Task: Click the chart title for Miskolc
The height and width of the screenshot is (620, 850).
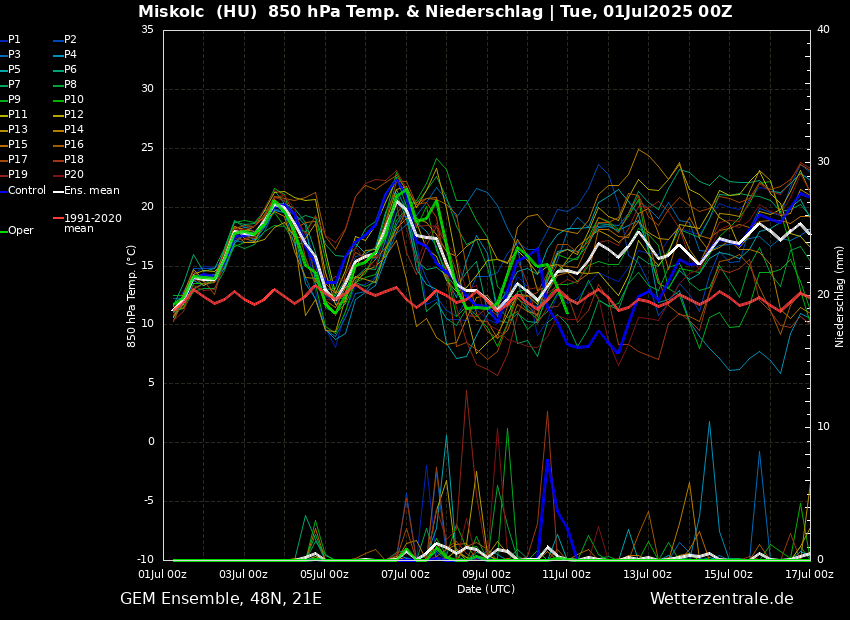Action: click(435, 12)
